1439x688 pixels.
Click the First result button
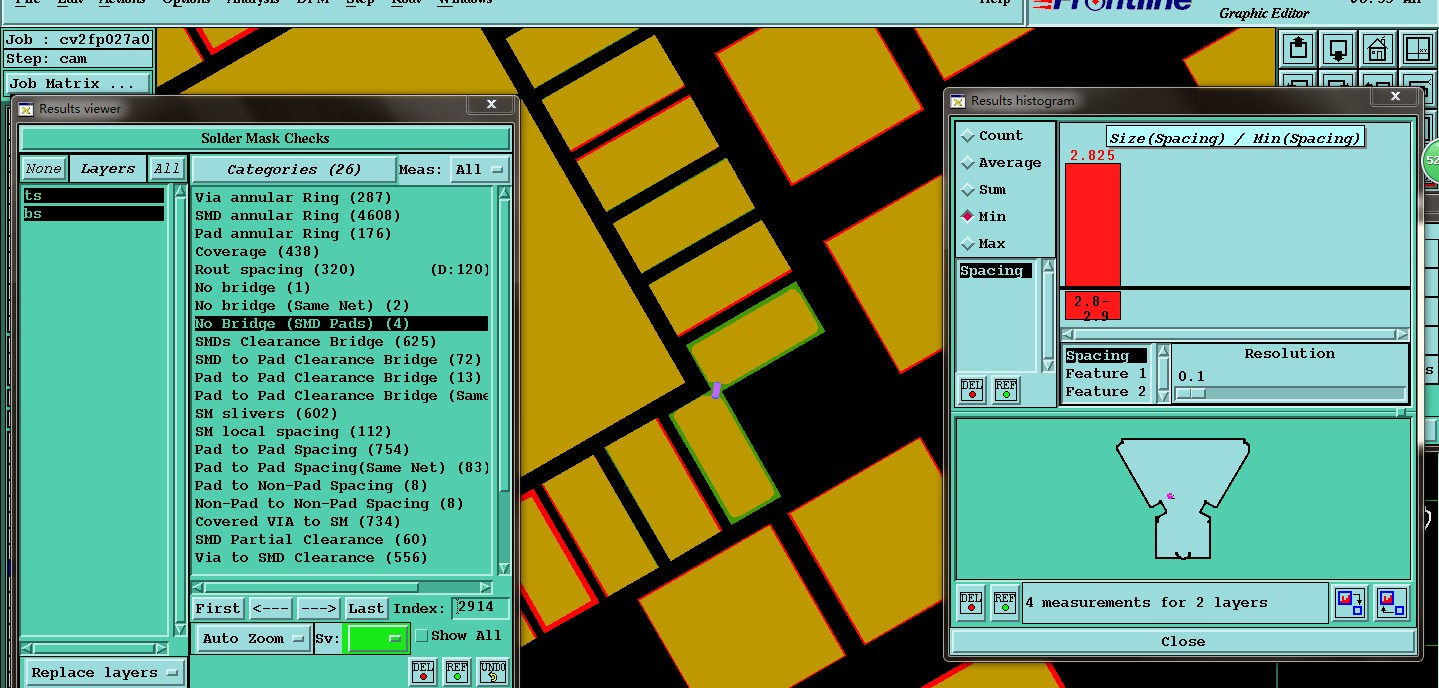tap(218, 608)
